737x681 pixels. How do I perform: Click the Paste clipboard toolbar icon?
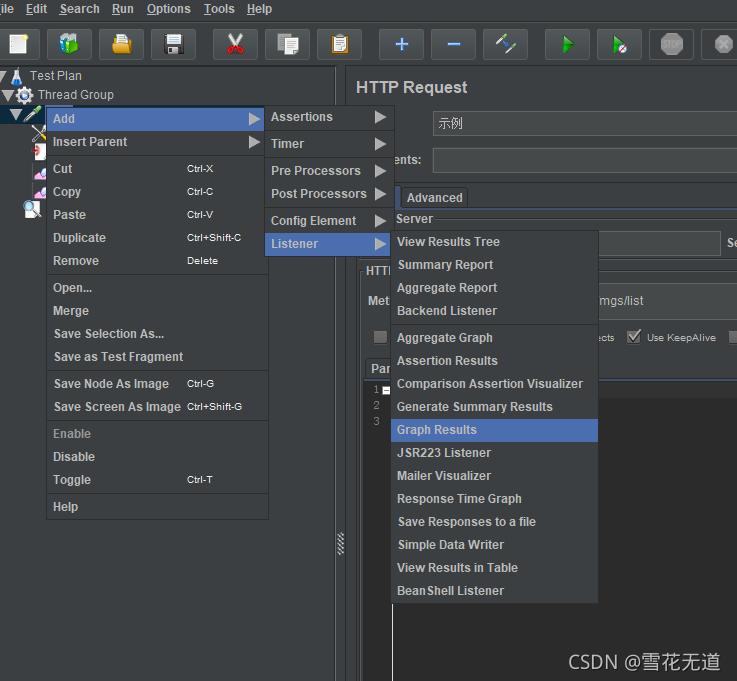click(x=340, y=44)
